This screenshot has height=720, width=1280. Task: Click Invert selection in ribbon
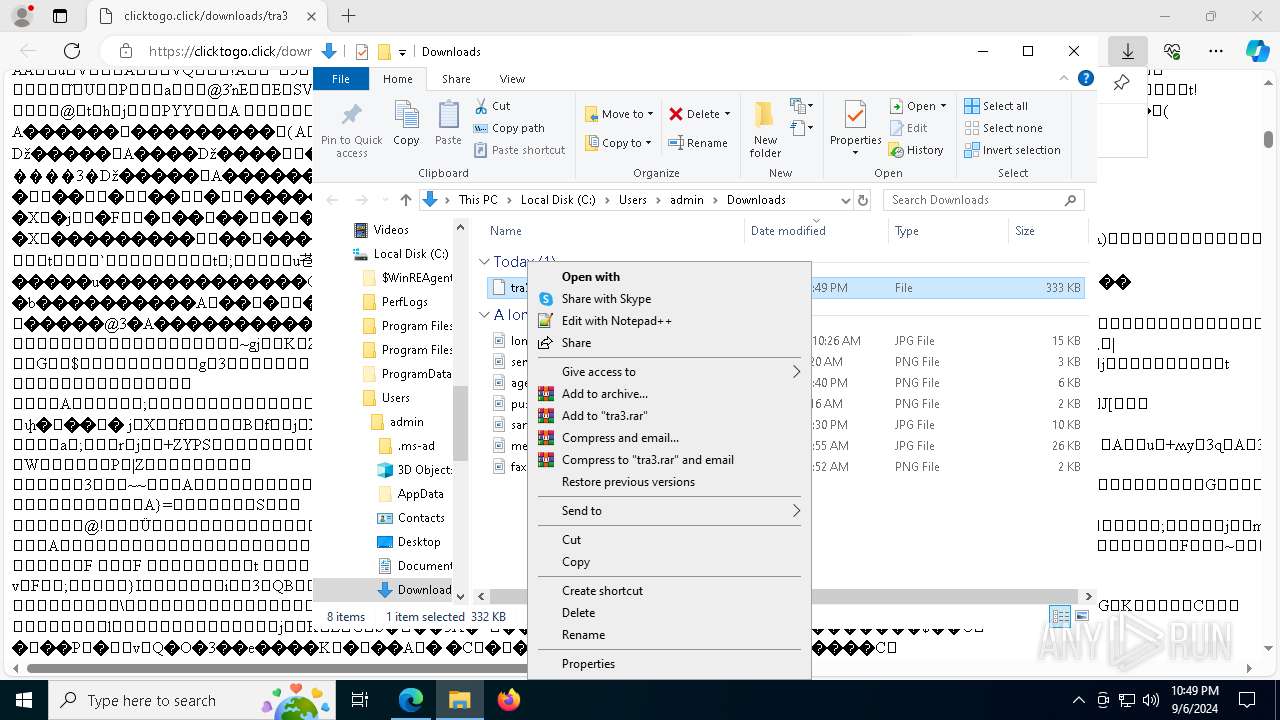1012,150
